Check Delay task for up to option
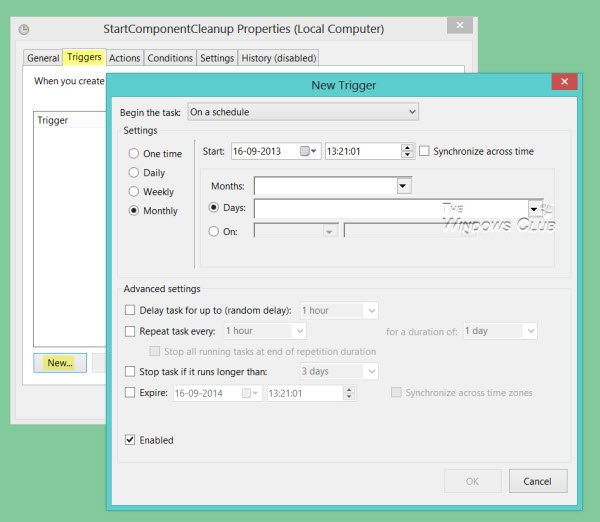The height and width of the screenshot is (522, 600). [x=130, y=311]
